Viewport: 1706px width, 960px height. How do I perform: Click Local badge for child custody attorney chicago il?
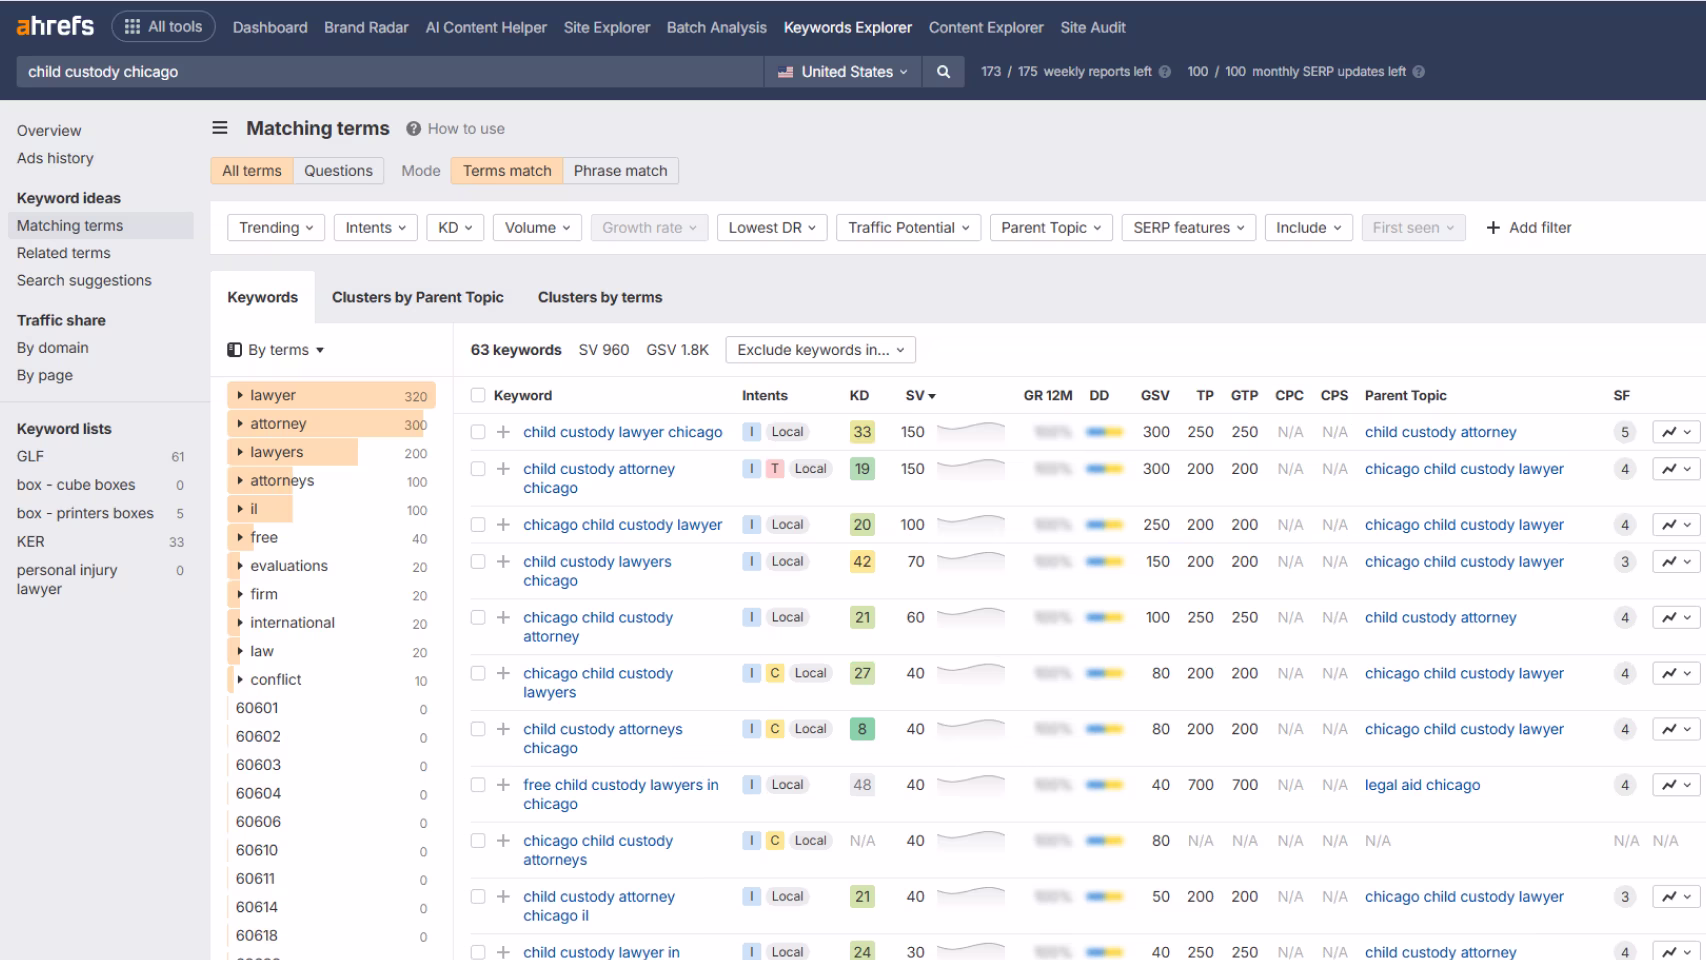point(787,897)
